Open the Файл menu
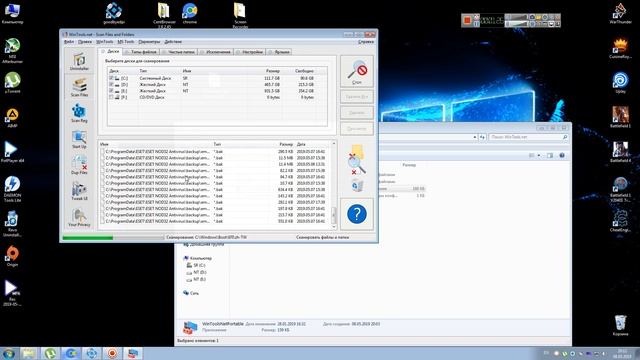Viewport: 640px width, 360px height. click(69, 42)
